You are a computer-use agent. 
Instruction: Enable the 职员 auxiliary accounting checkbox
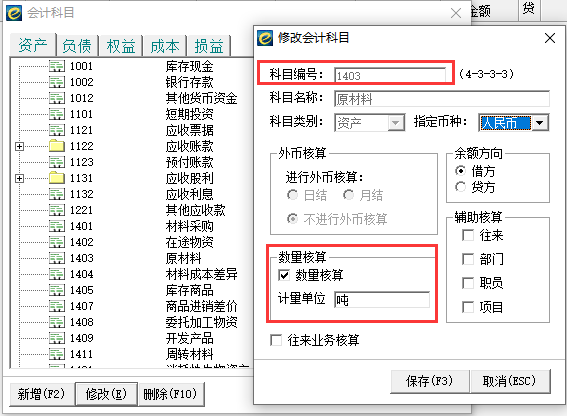click(x=468, y=283)
